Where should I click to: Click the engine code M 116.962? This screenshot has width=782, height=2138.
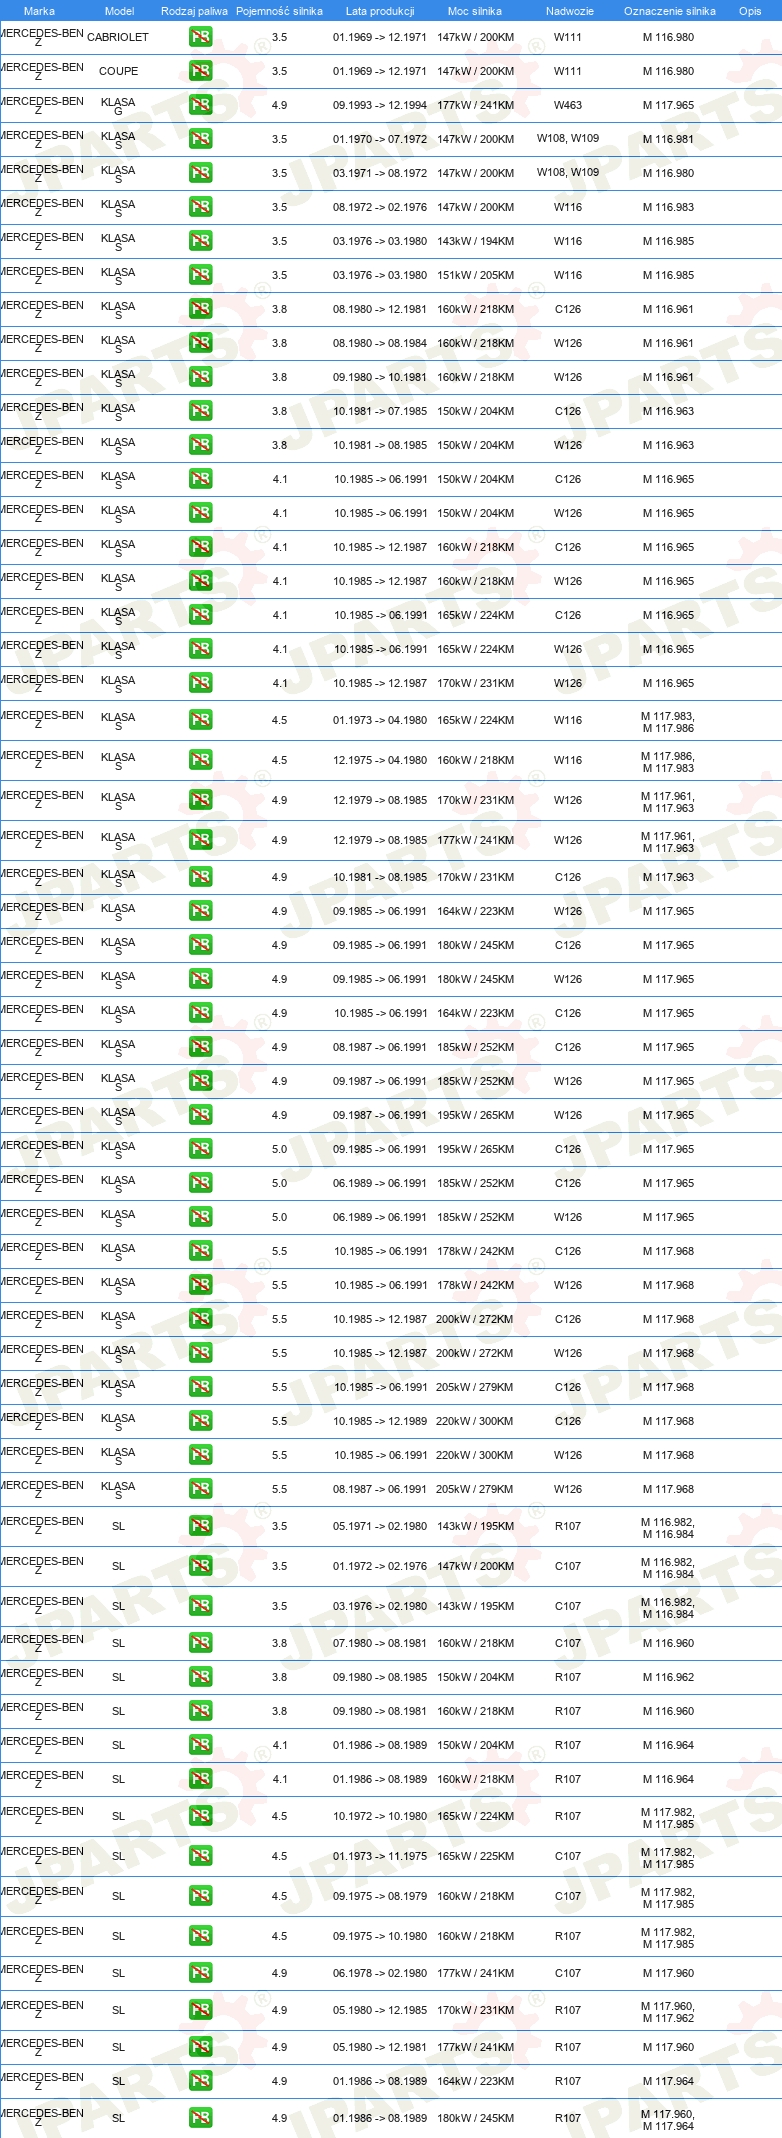[668, 1677]
